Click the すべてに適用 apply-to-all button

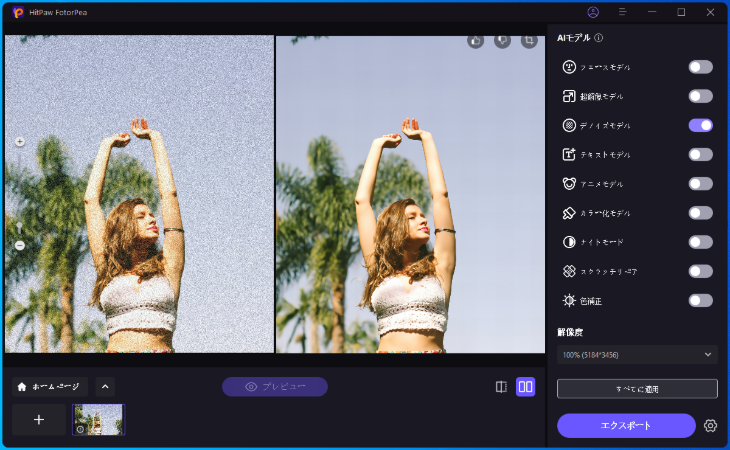(637, 388)
